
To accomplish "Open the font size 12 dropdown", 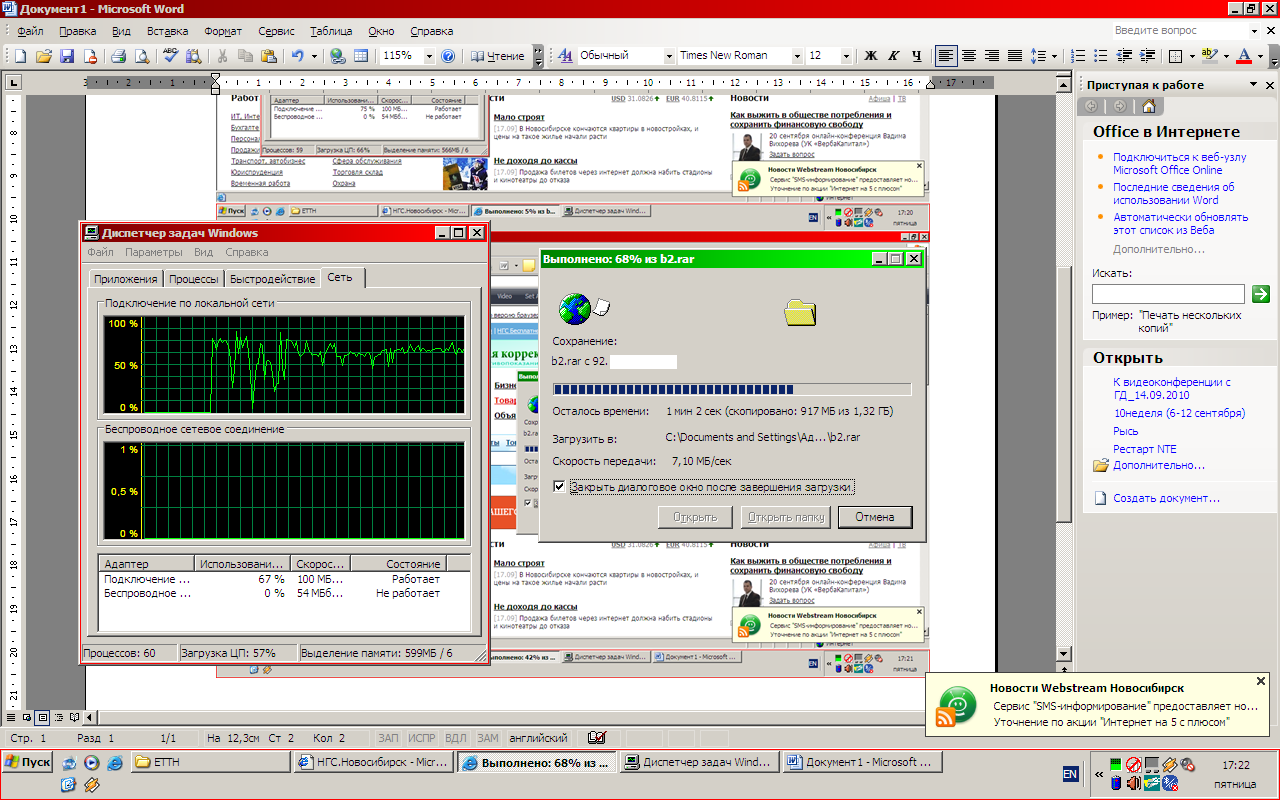I will pyautogui.click(x=848, y=56).
